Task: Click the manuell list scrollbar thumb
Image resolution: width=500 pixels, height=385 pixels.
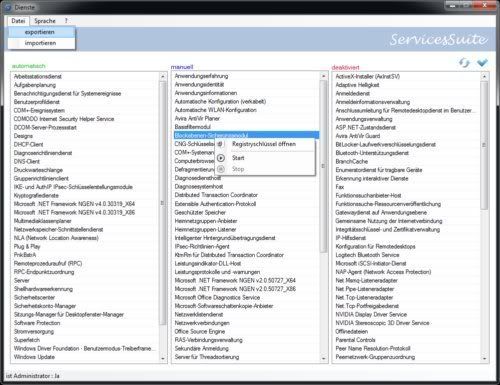Action: 323,166
